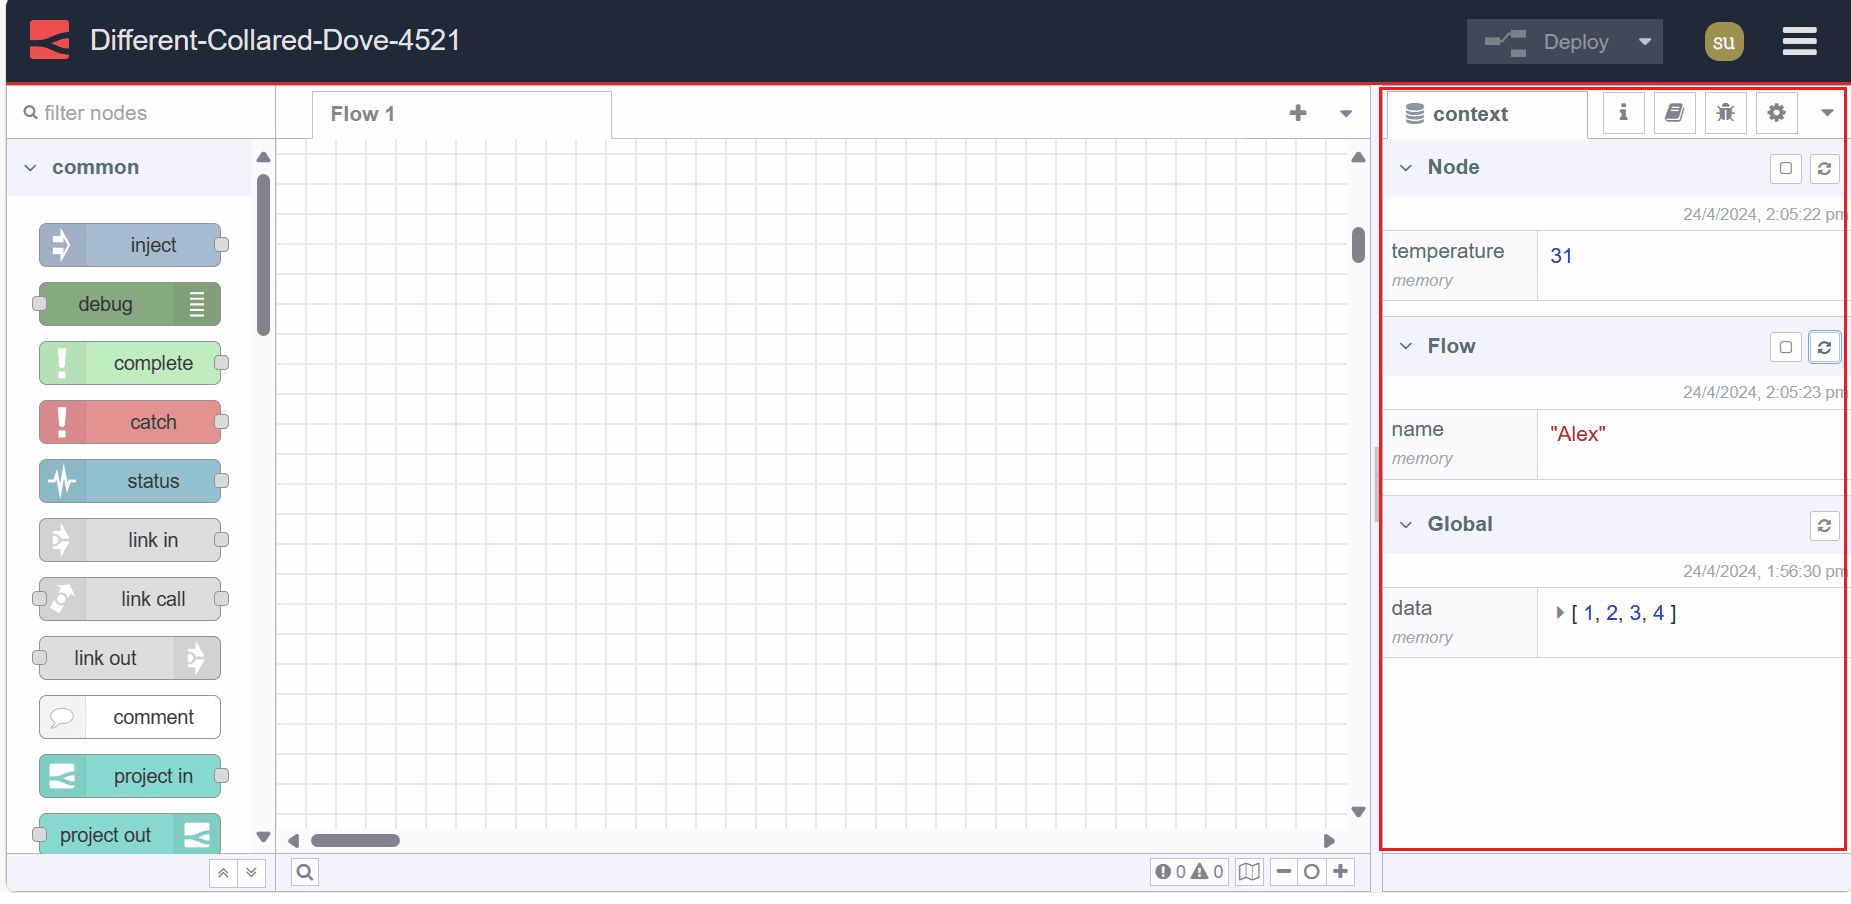
Task: Open the help book sidebar tab
Action: (x=1674, y=113)
